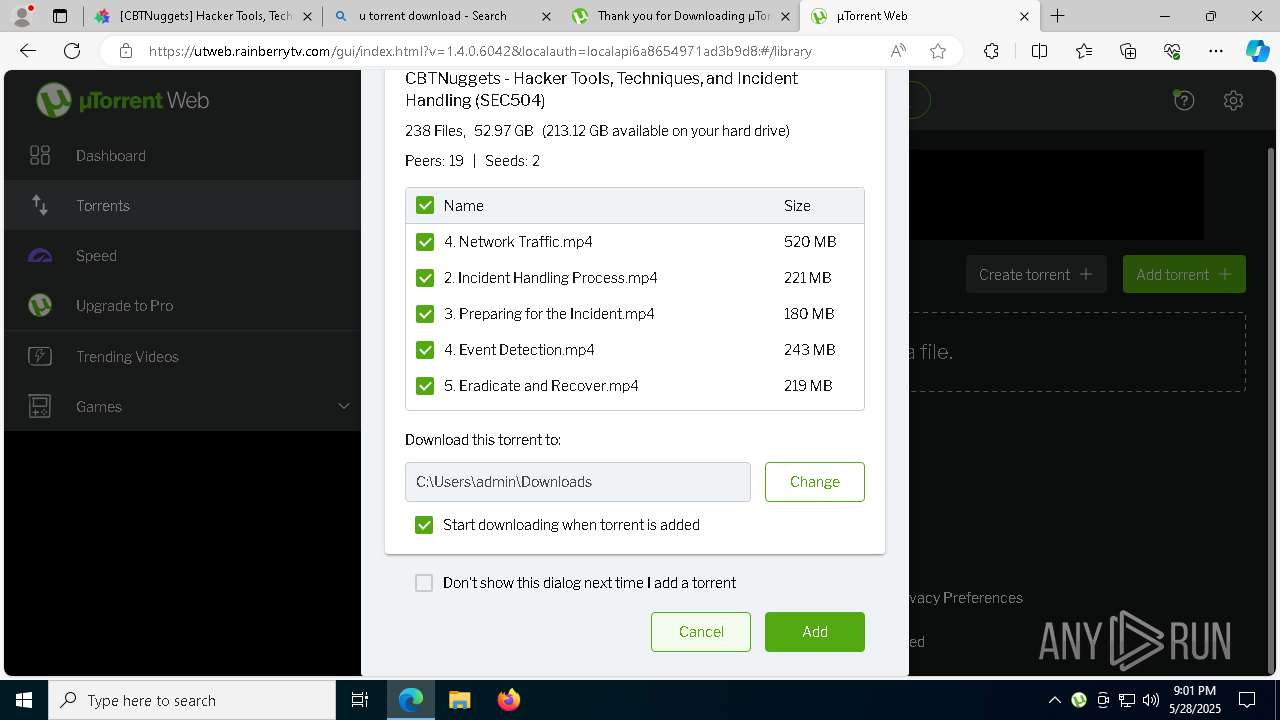Open a new browser tab
Screen dimensions: 1280x720
pos(1057,16)
